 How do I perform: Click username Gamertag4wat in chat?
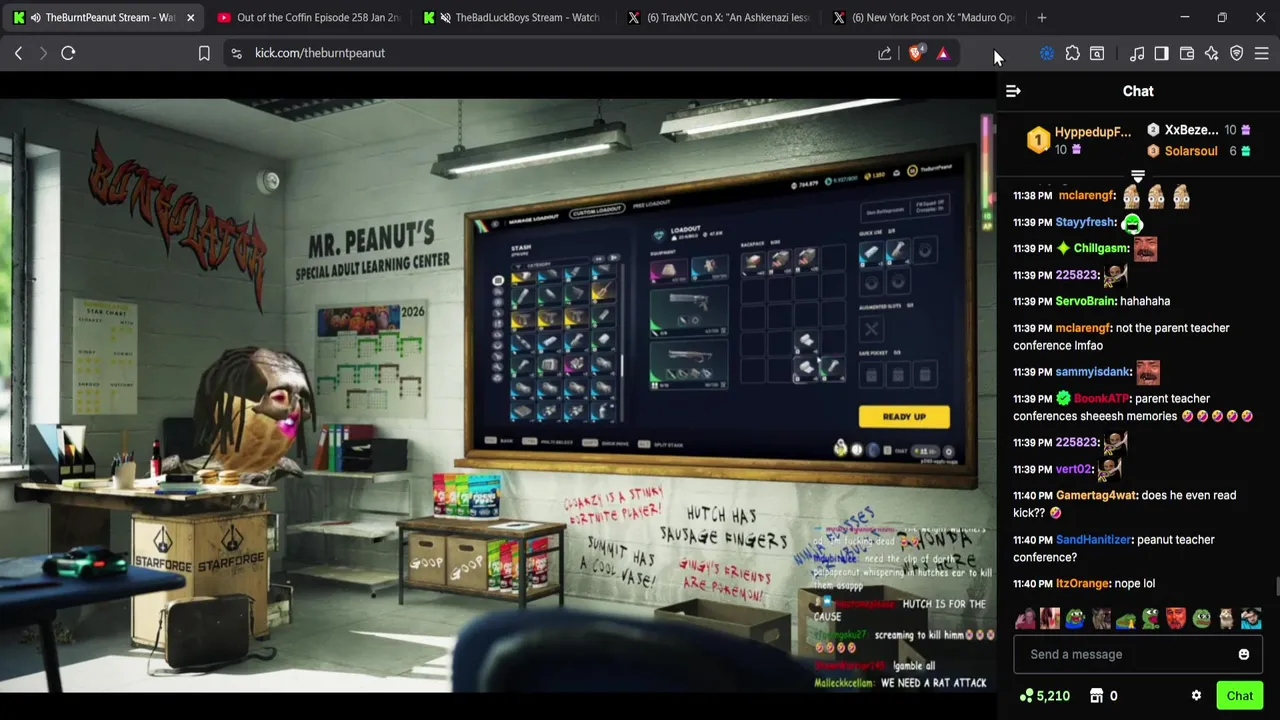point(1096,495)
